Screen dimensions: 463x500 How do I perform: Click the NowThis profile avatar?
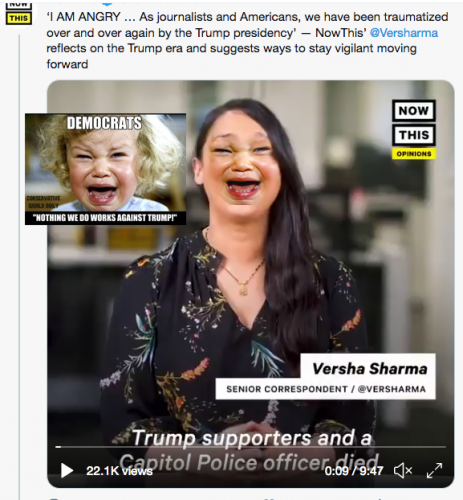tap(19, 14)
